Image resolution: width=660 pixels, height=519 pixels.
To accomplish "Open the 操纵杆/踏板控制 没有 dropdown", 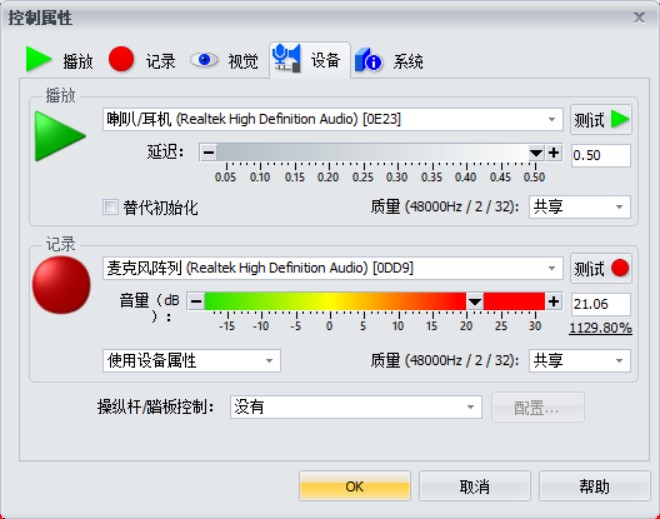I will tap(356, 407).
